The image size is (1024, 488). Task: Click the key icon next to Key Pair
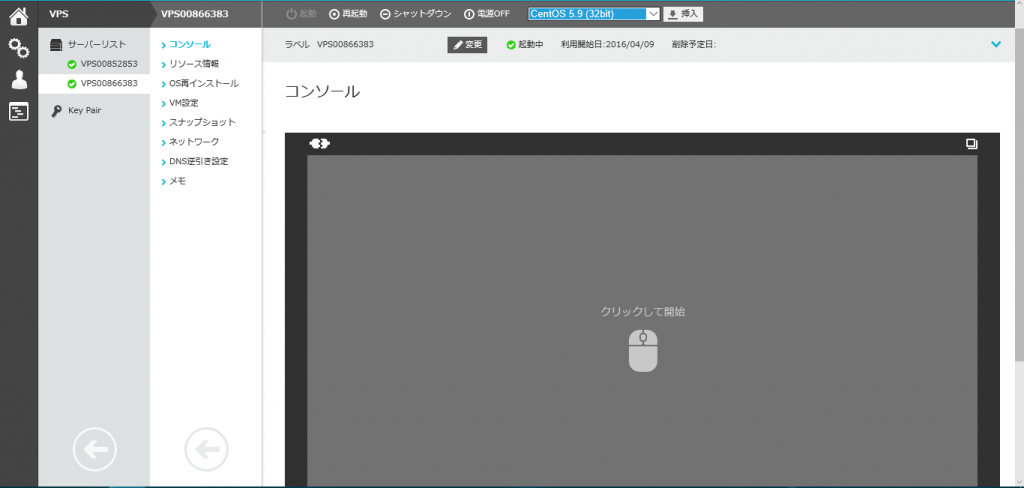point(57,110)
